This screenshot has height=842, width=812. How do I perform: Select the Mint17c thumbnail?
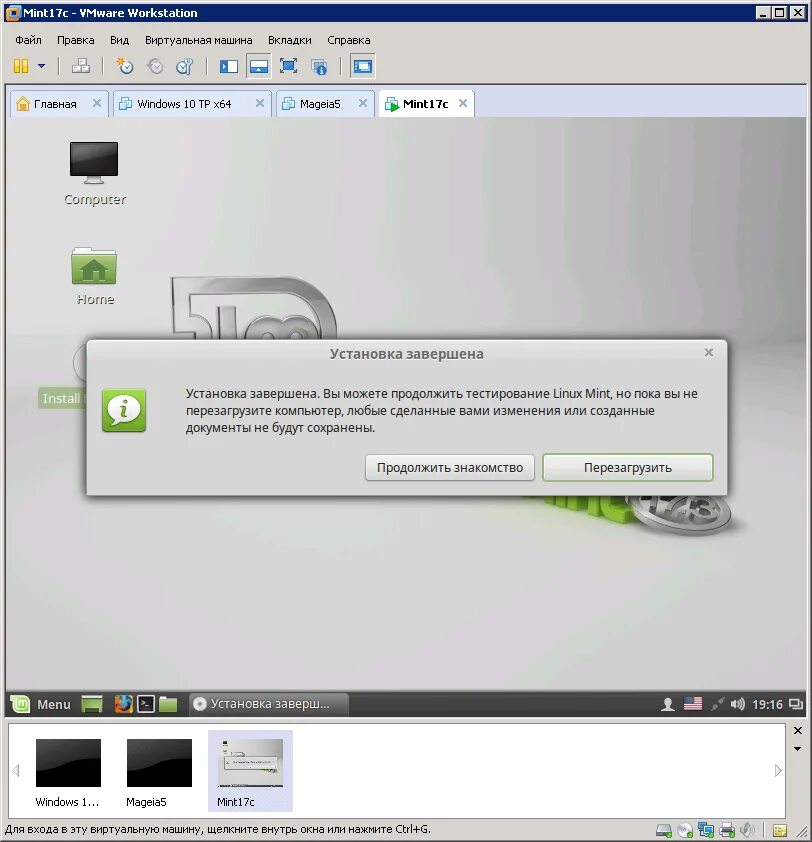click(250, 771)
